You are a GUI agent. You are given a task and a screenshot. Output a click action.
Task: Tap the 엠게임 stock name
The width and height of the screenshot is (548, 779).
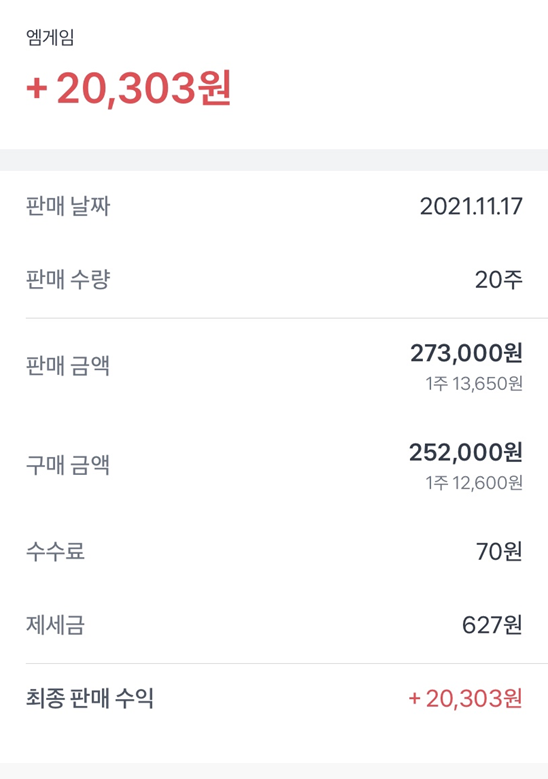click(x=50, y=38)
